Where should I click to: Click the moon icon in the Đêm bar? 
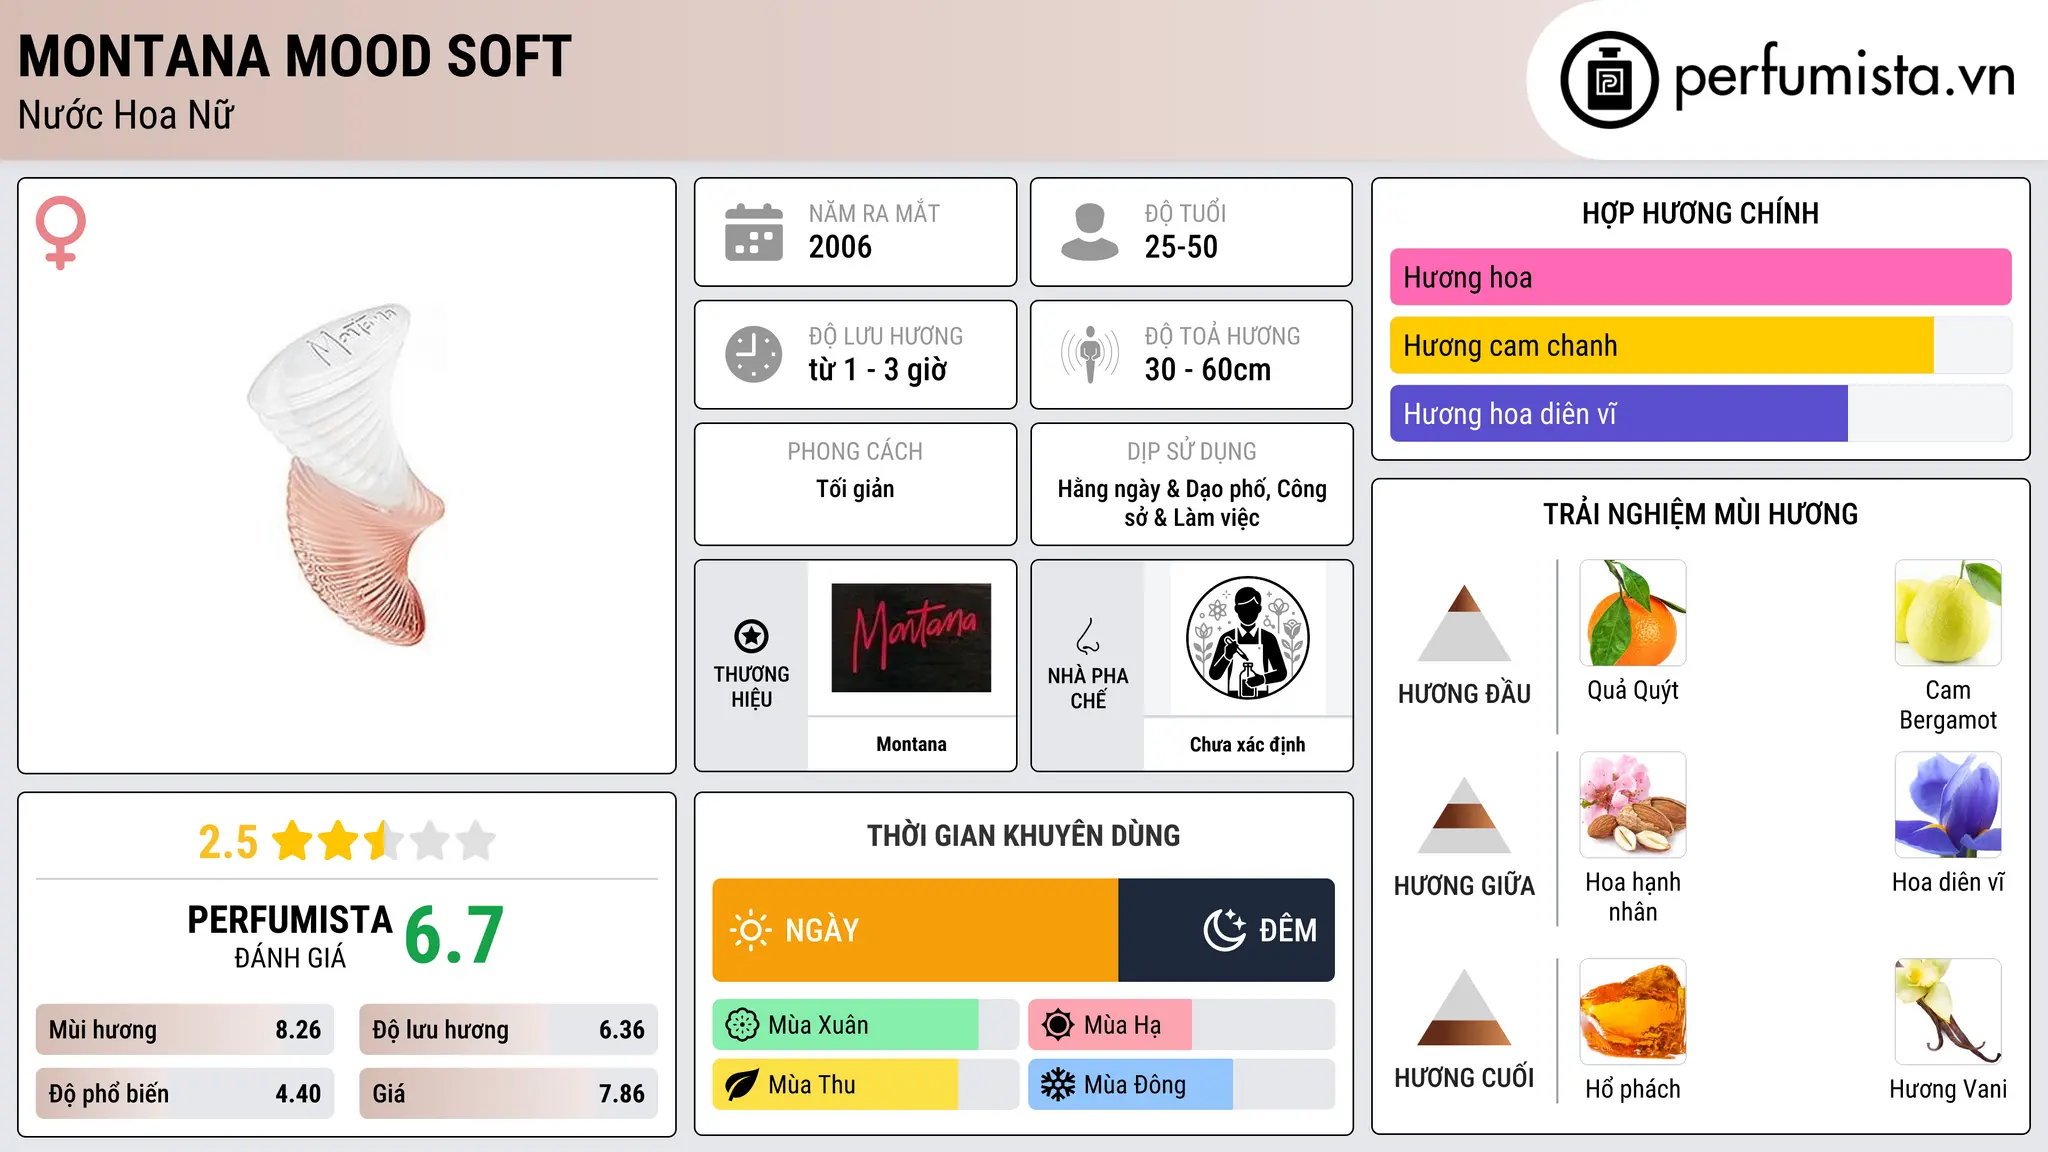click(1225, 930)
